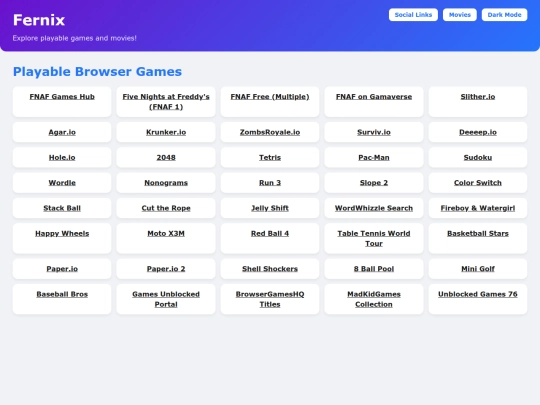
Task: Open the first Paper.io link
Action: 62,269
